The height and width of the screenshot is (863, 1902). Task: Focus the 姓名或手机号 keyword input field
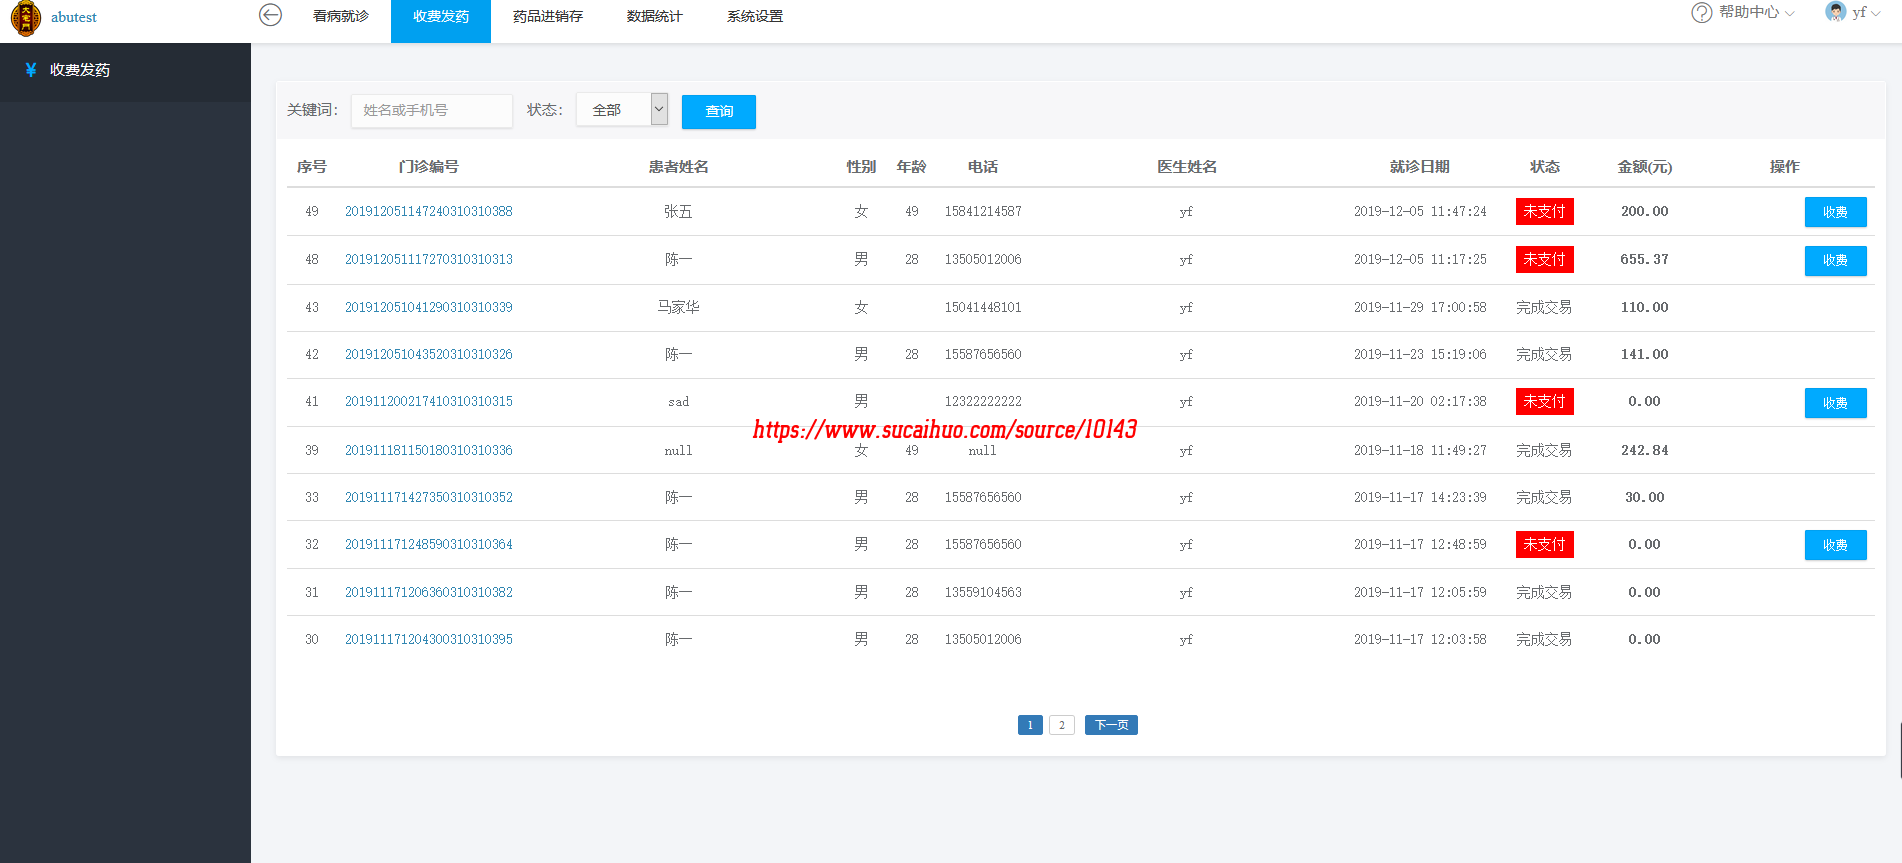(431, 110)
